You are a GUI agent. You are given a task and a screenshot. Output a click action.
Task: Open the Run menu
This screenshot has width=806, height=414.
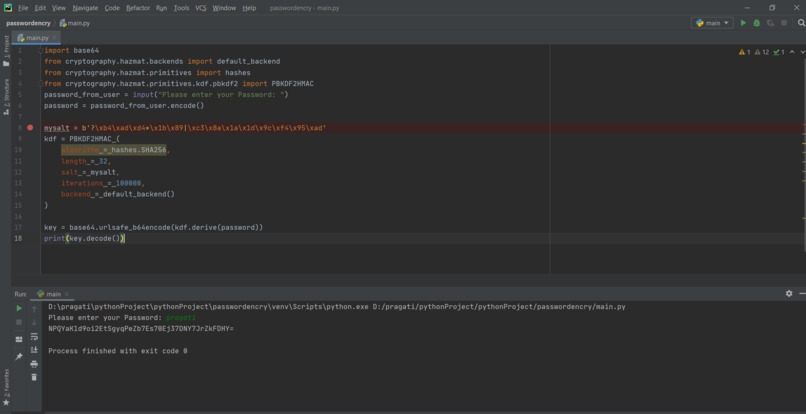click(x=161, y=8)
